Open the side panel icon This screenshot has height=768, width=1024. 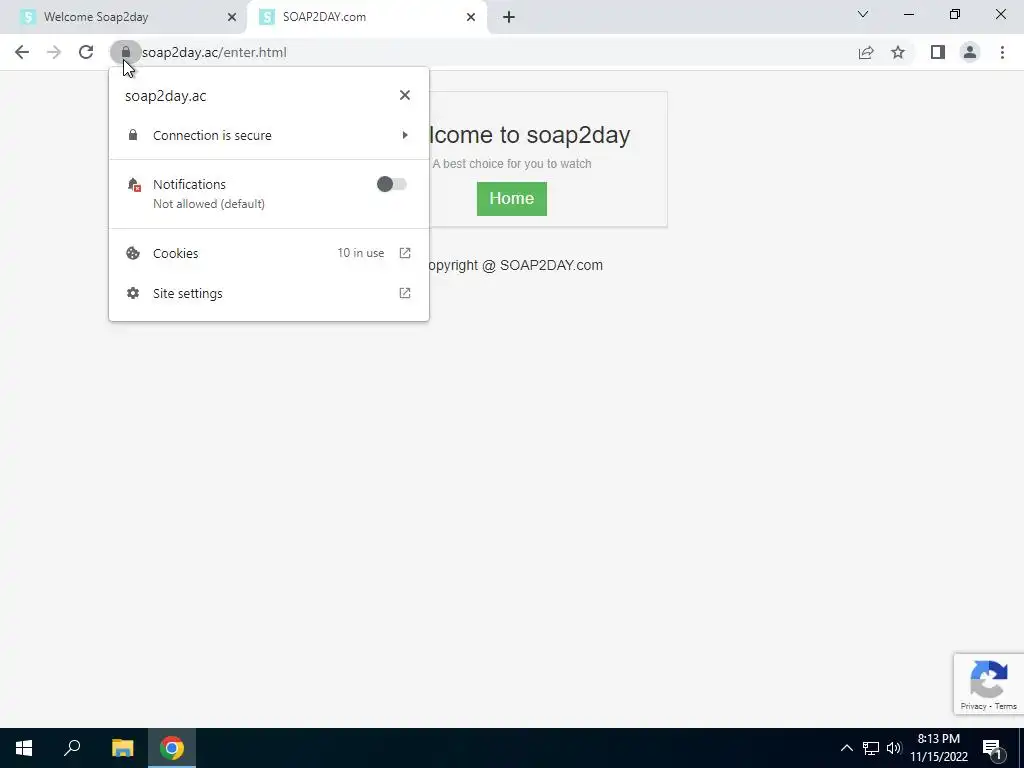(938, 52)
